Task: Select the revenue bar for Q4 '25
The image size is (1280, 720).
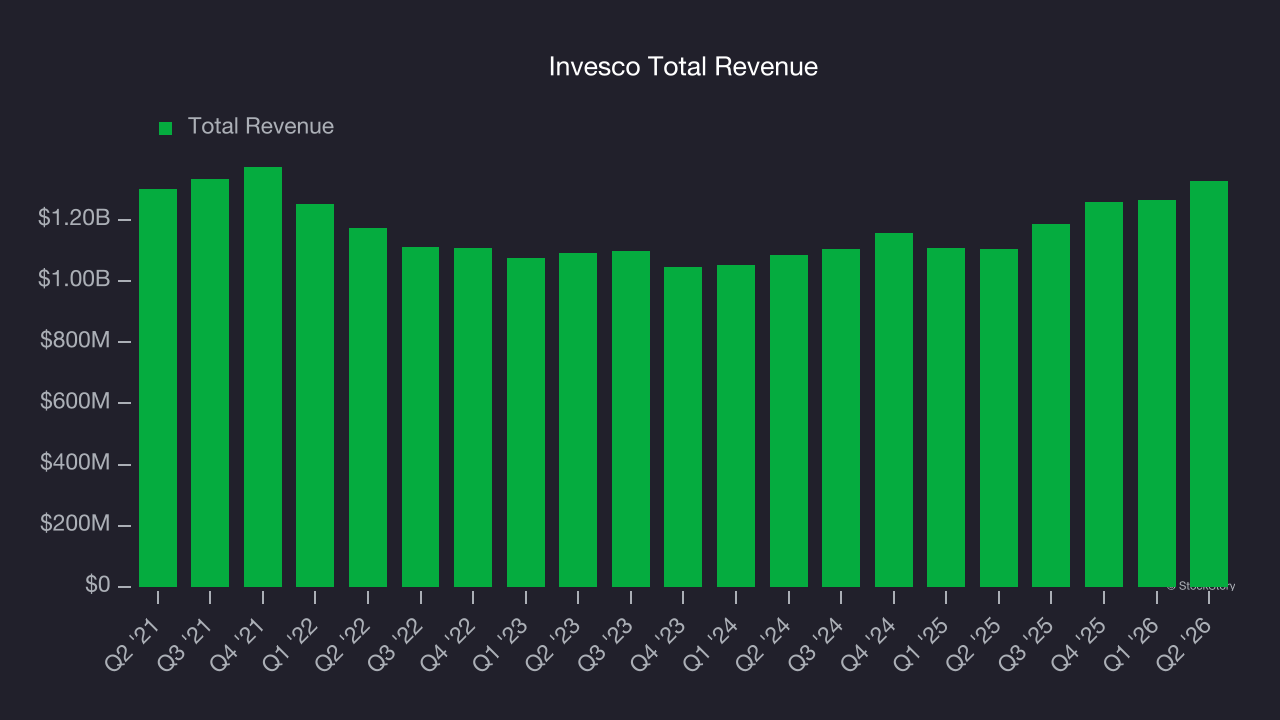Action: click(1104, 395)
